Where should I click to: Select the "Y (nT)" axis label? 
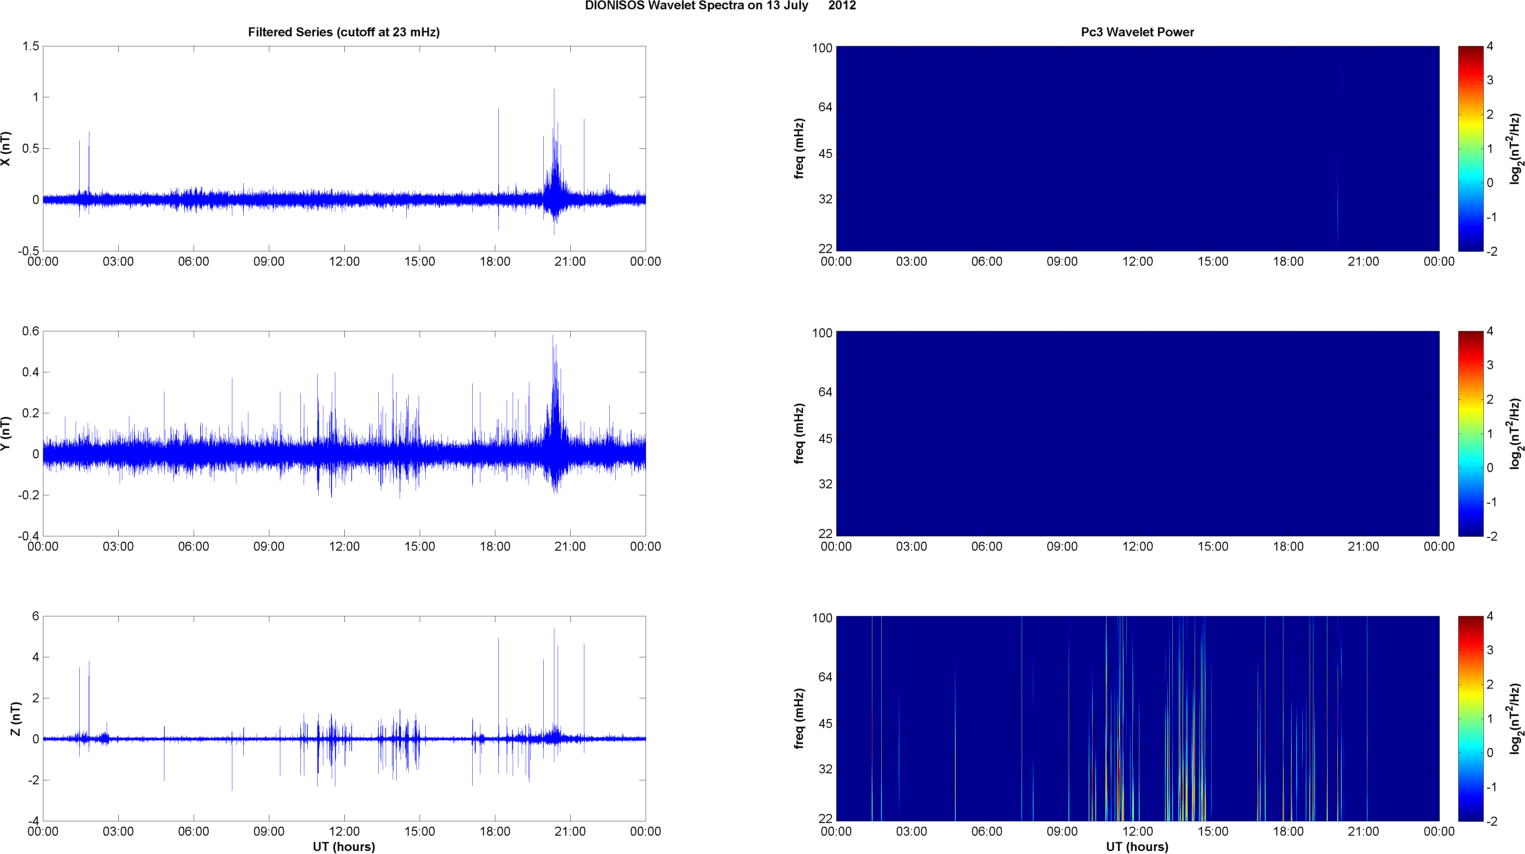click(x=6, y=433)
